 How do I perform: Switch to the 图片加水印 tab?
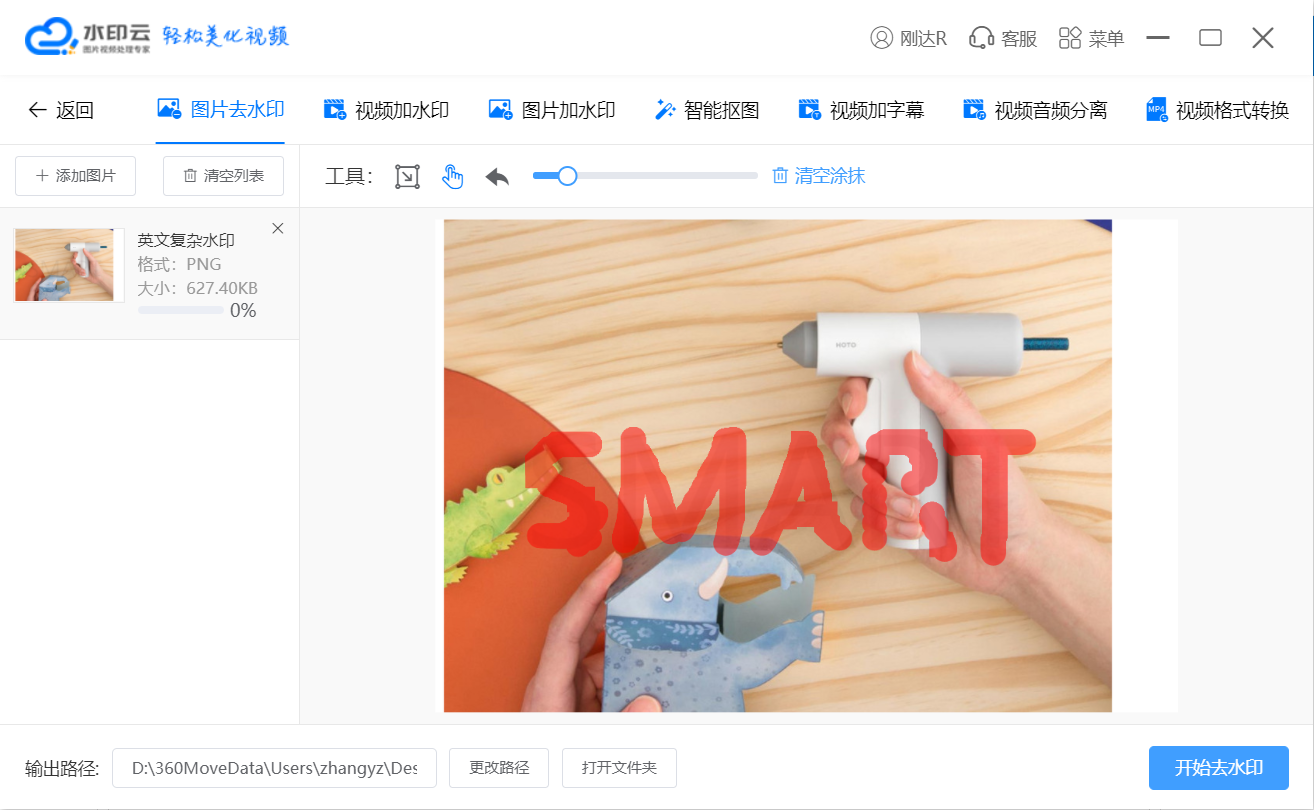[551, 110]
